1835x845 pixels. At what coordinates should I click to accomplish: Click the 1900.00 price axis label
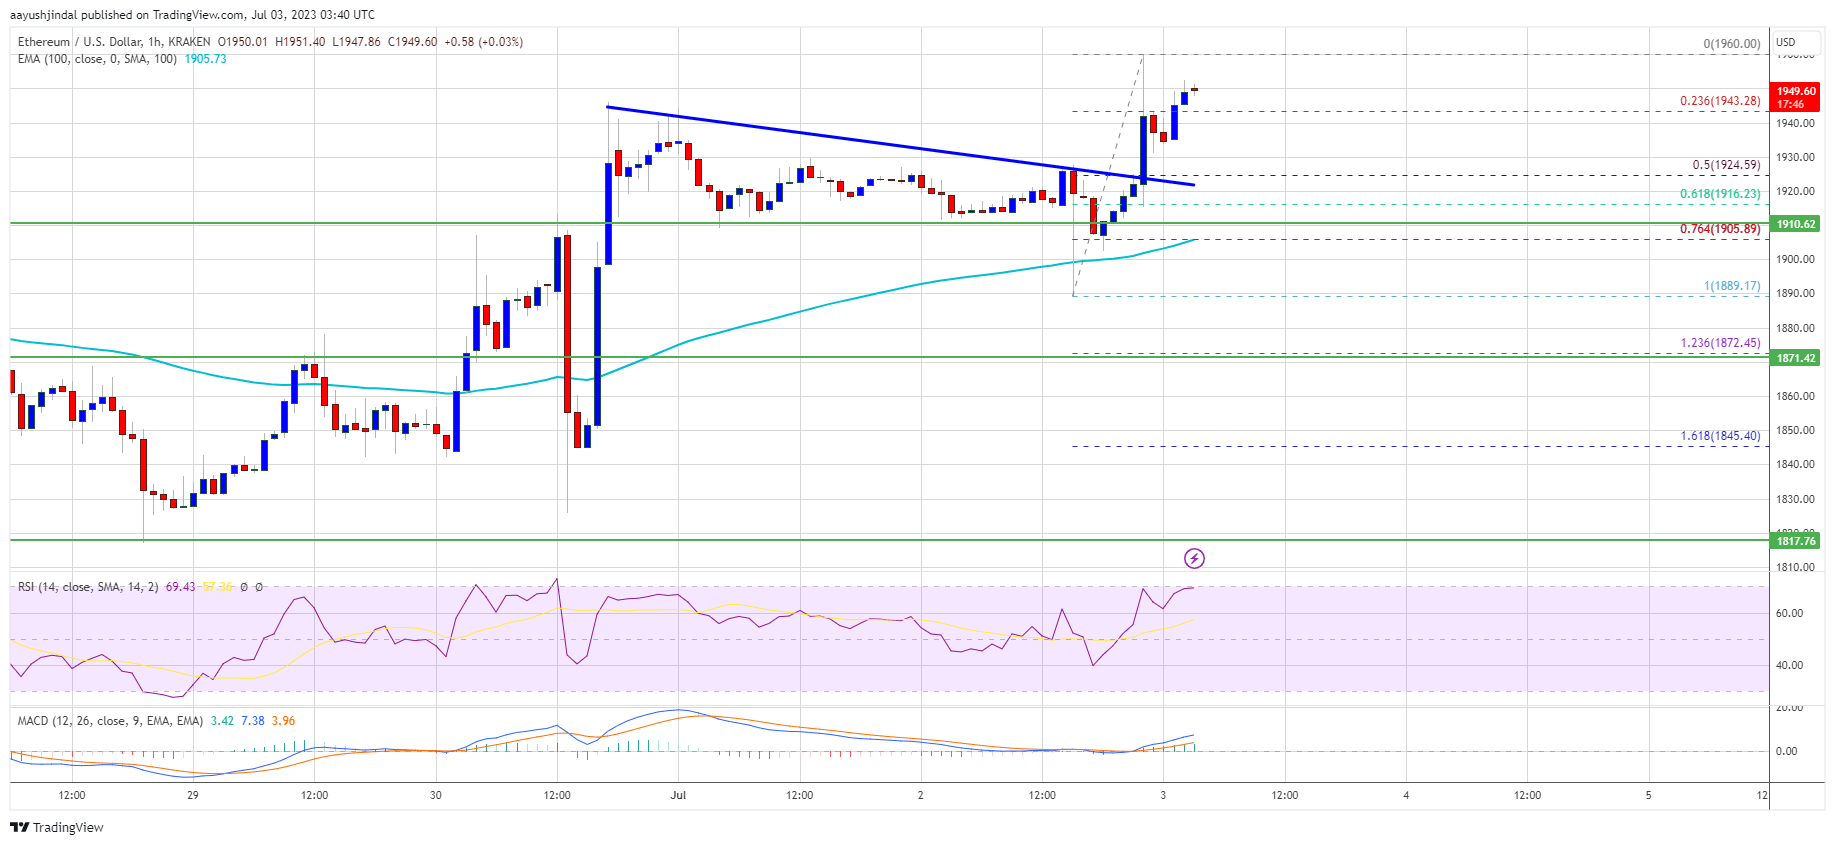point(1795,260)
